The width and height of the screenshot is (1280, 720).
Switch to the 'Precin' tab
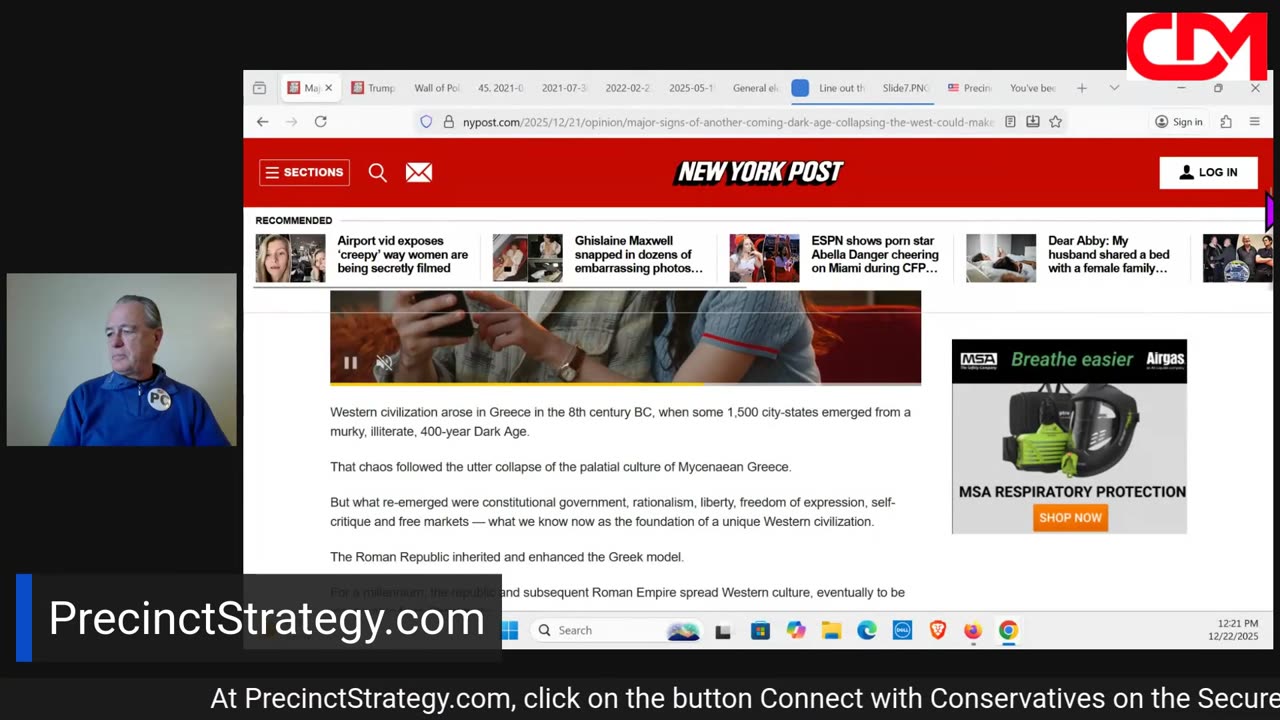(969, 88)
